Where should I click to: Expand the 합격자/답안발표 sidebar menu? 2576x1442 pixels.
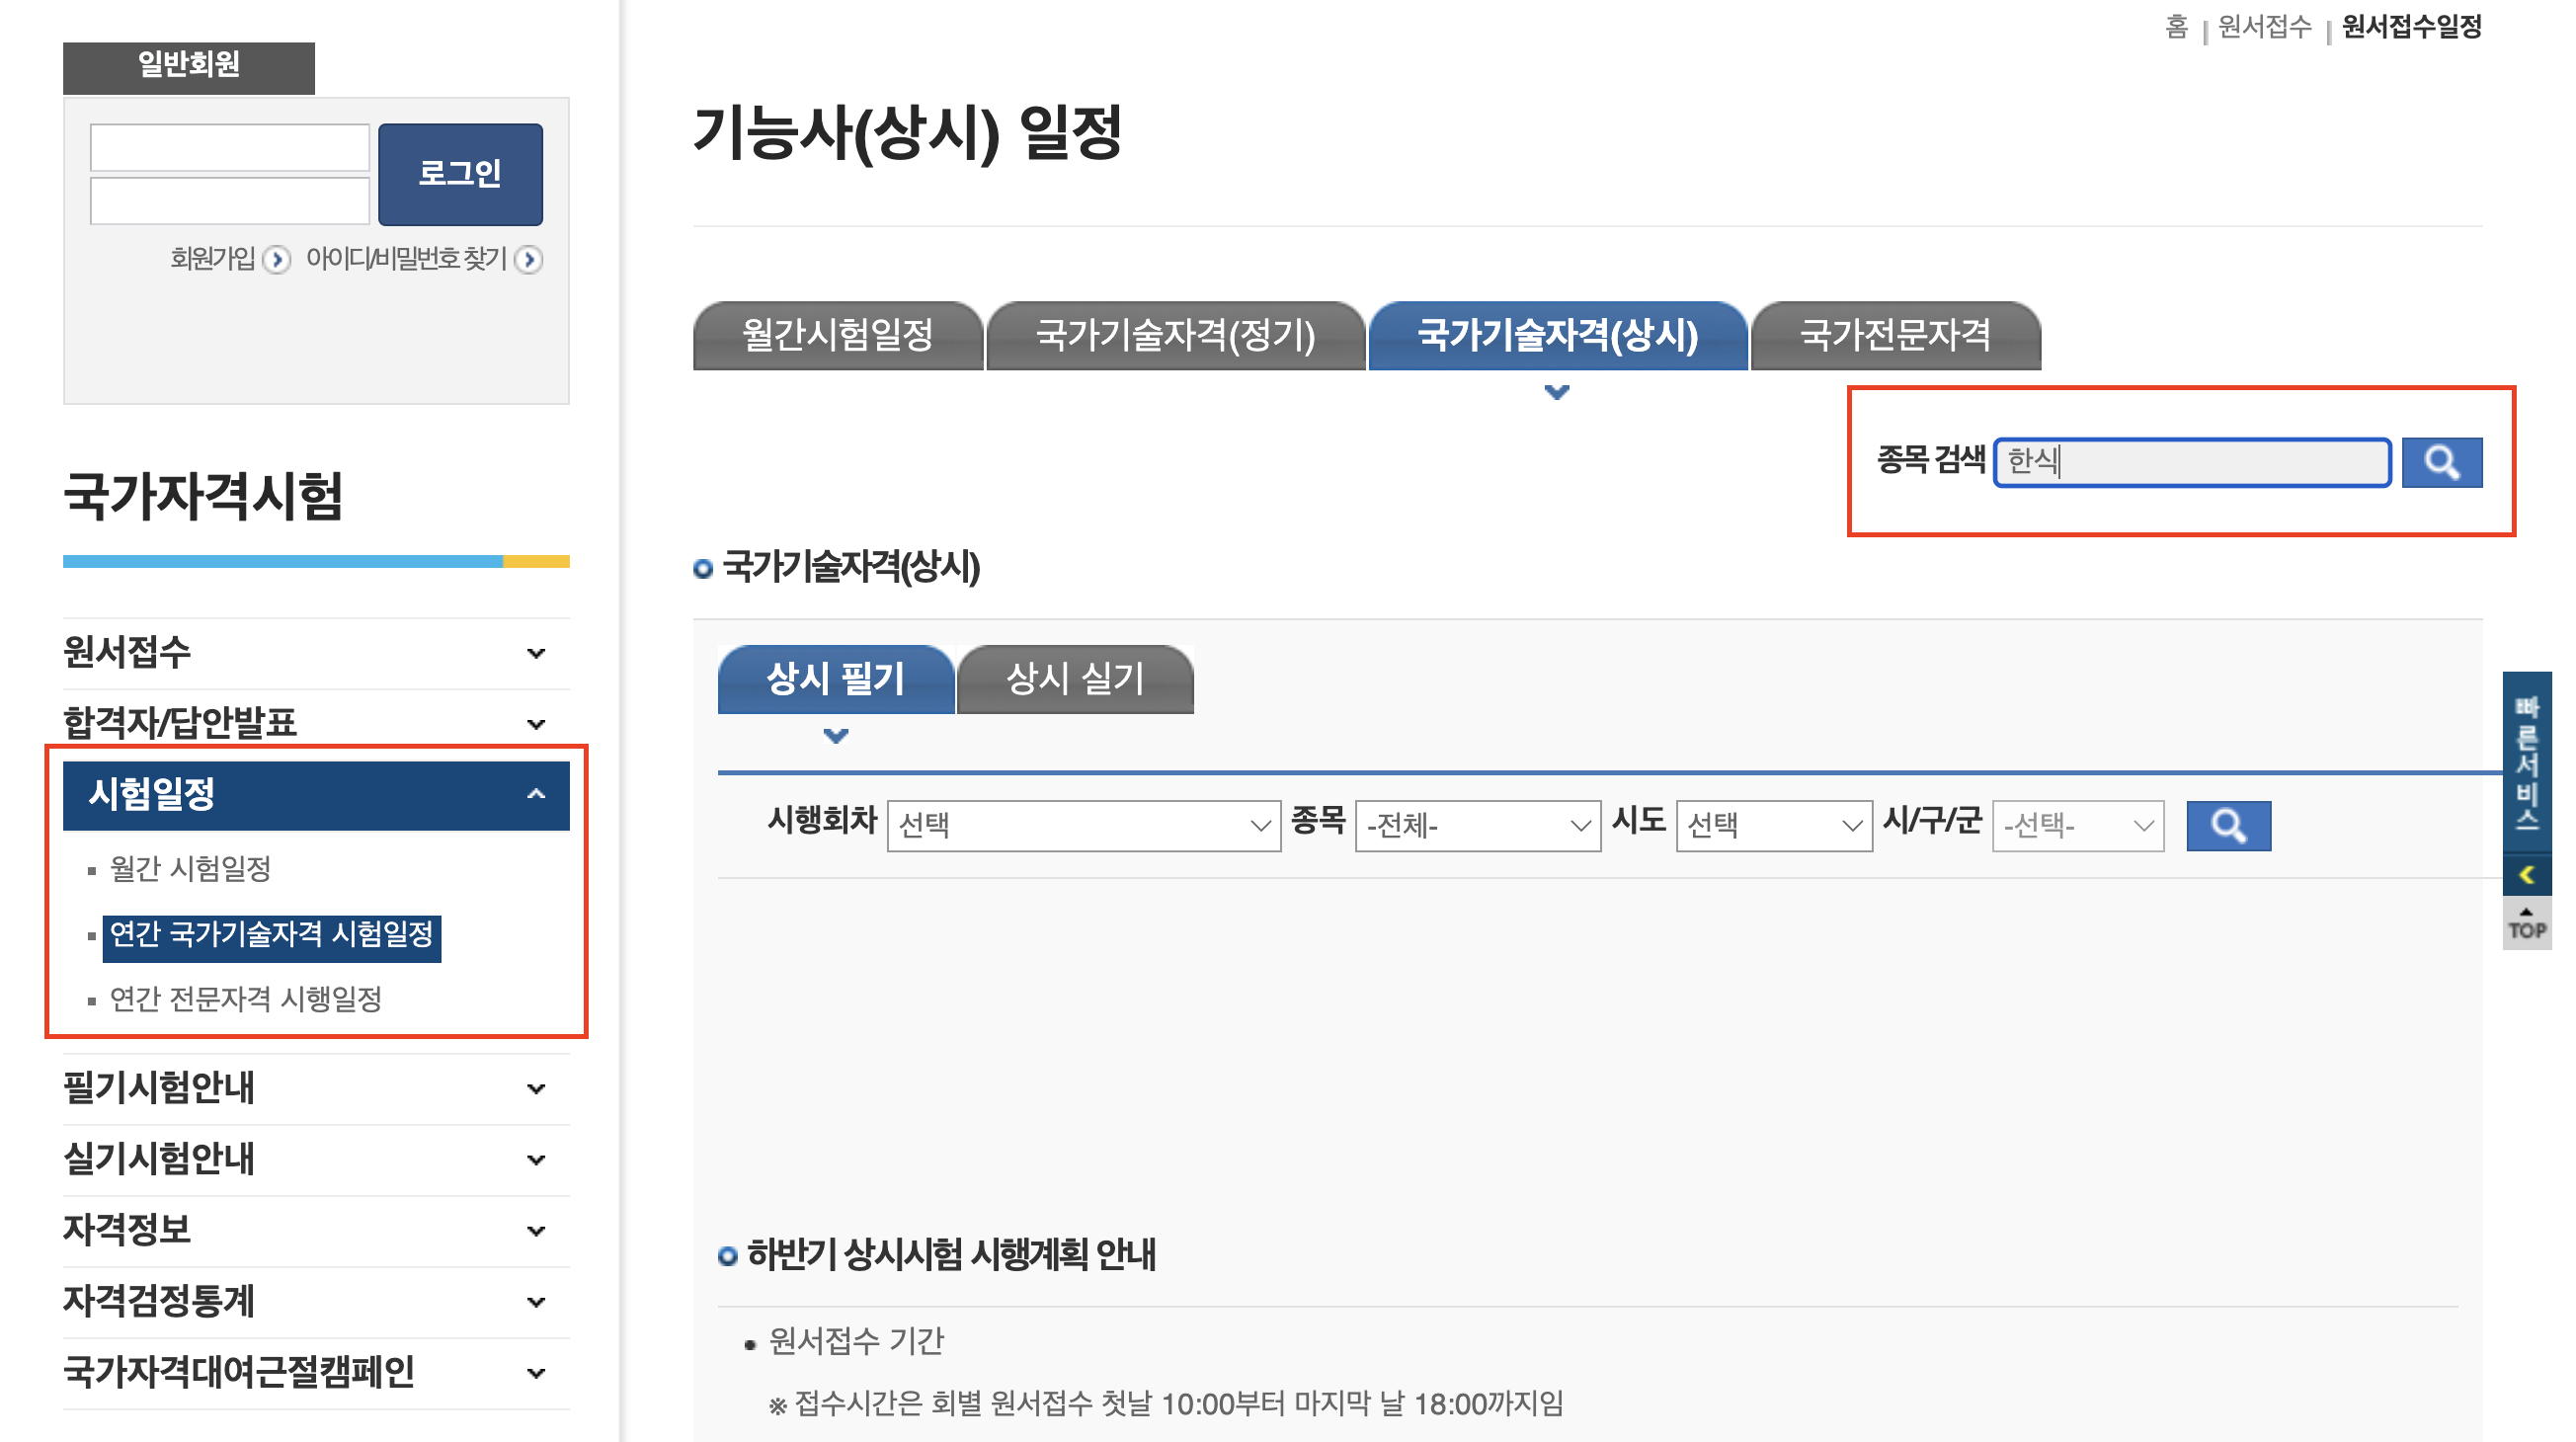tap(536, 724)
